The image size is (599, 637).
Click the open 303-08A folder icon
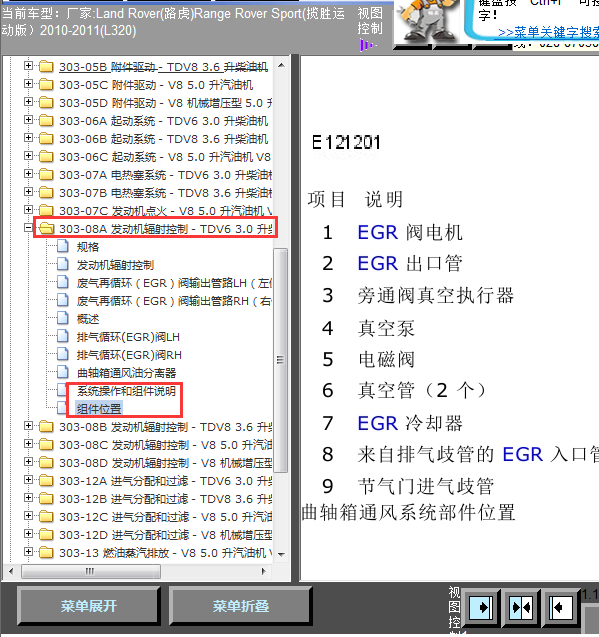pyautogui.click(x=46, y=229)
